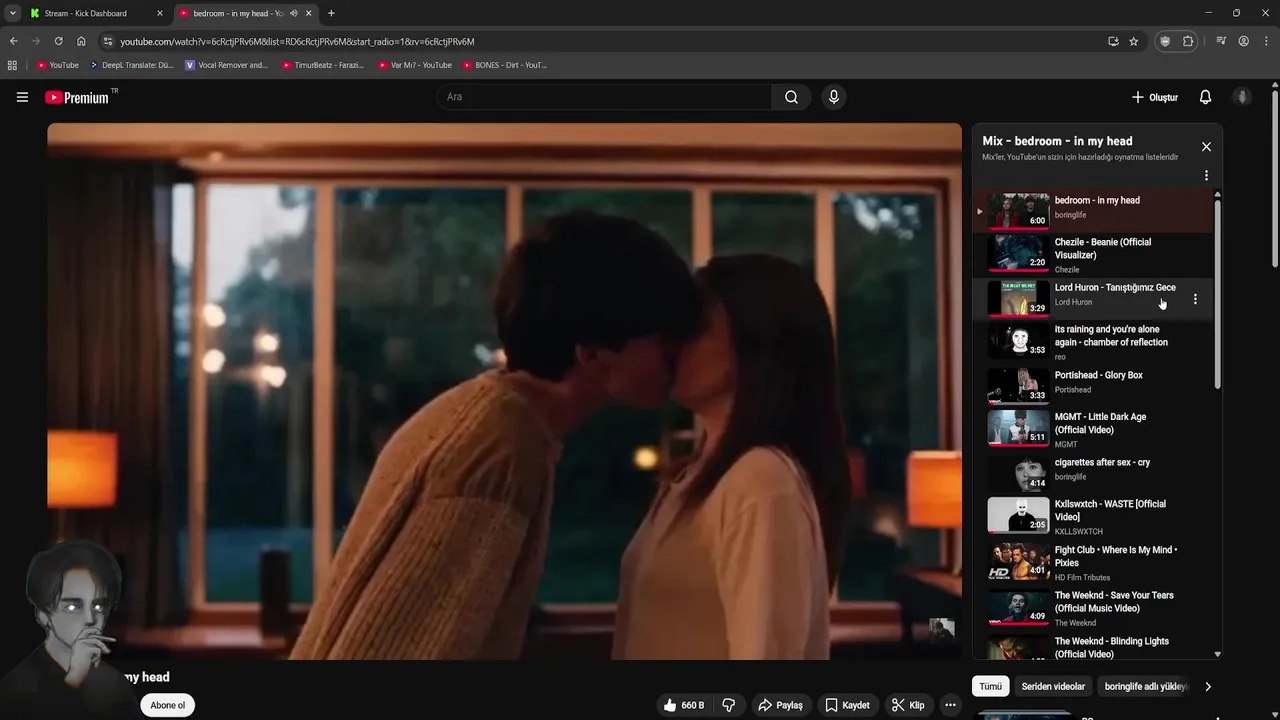Viewport: 1280px width, 720px height.
Task: Select the Tümü filter chip
Action: coord(990,687)
